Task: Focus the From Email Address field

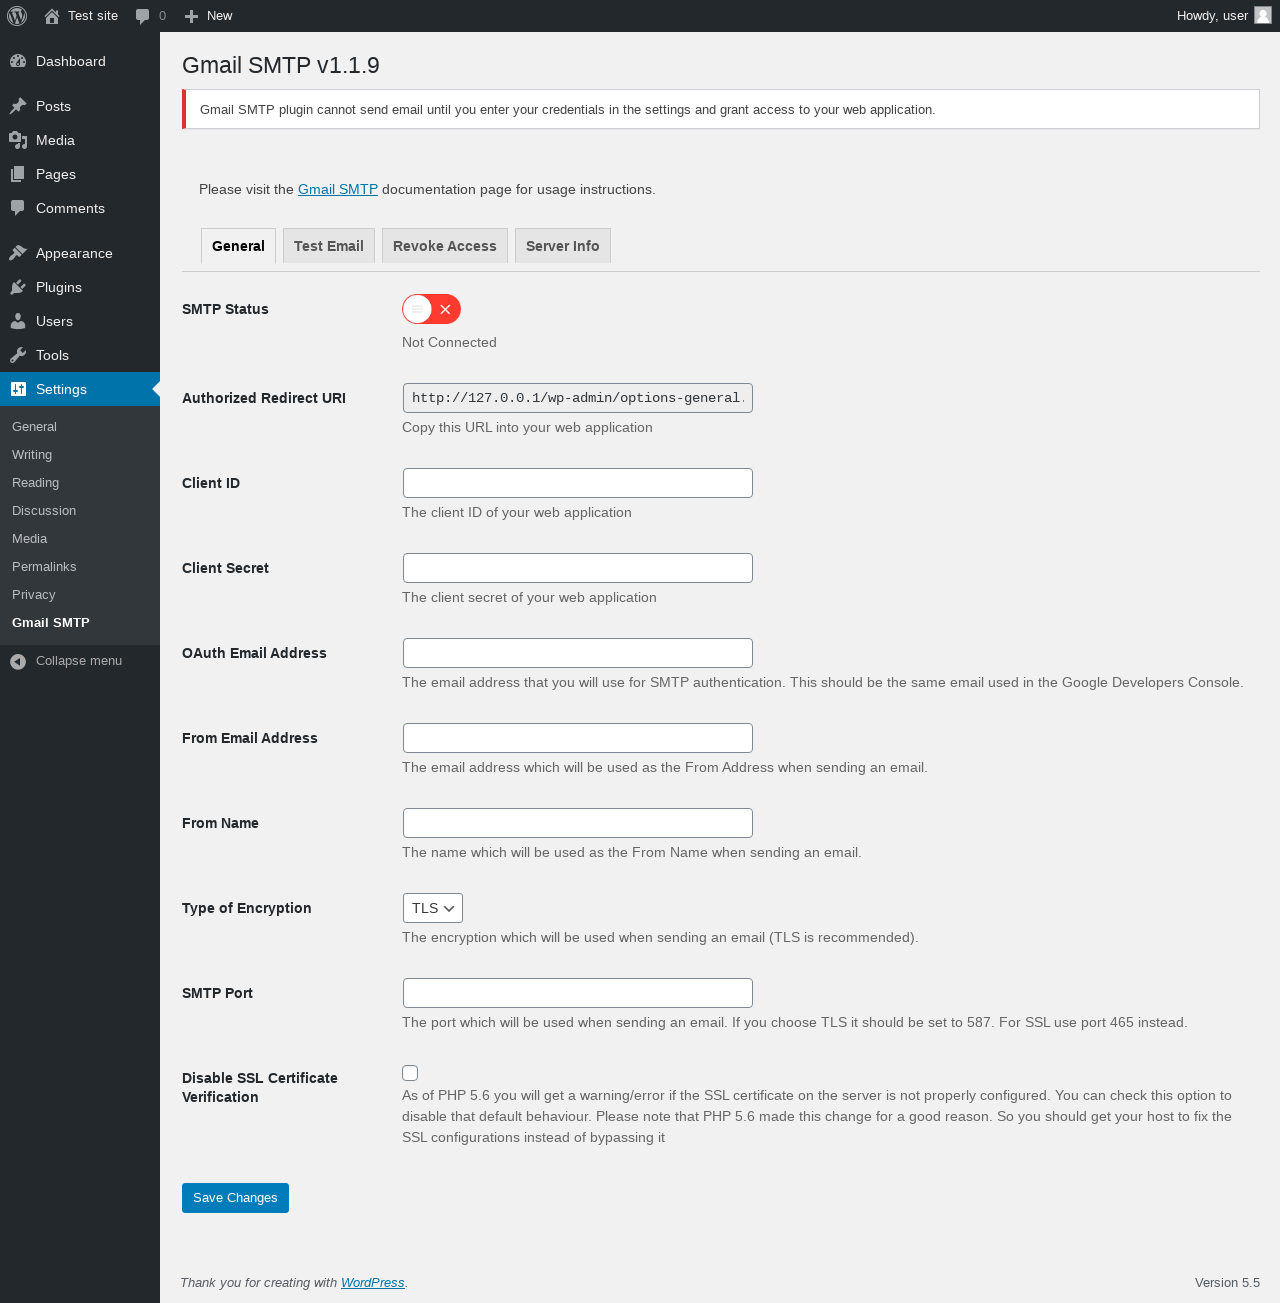Action: [578, 738]
